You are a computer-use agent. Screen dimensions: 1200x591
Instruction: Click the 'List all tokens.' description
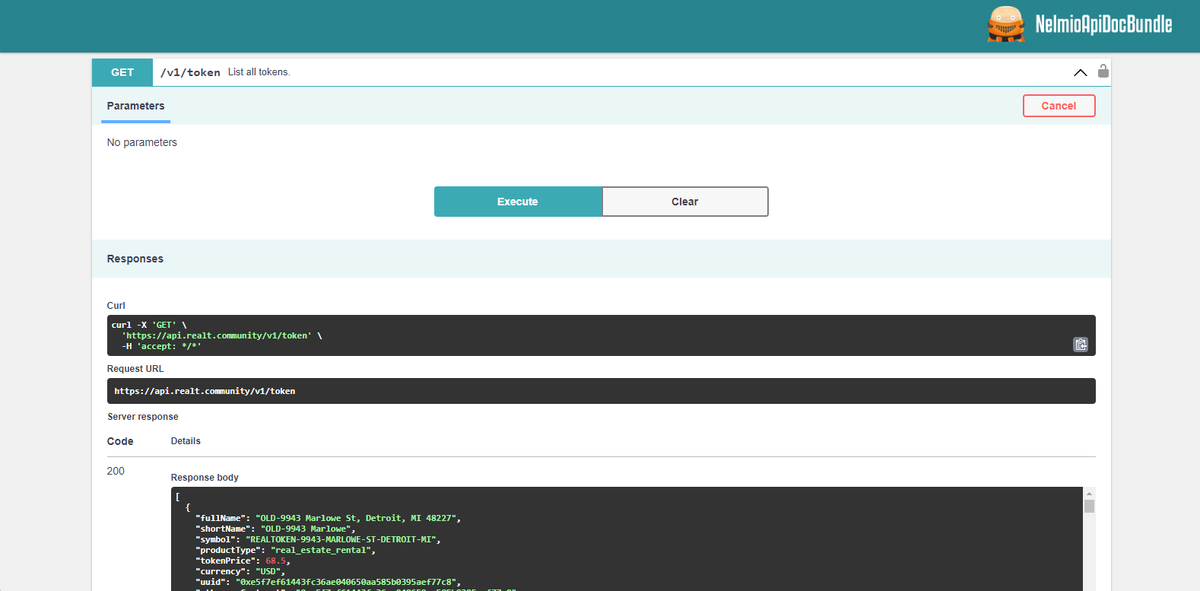pyautogui.click(x=259, y=72)
